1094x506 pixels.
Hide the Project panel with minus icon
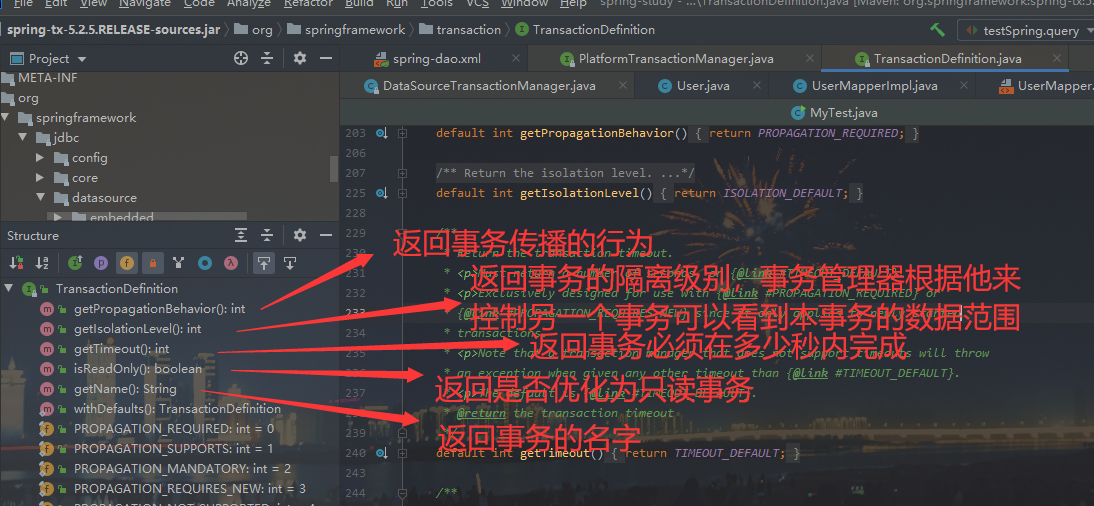click(326, 59)
